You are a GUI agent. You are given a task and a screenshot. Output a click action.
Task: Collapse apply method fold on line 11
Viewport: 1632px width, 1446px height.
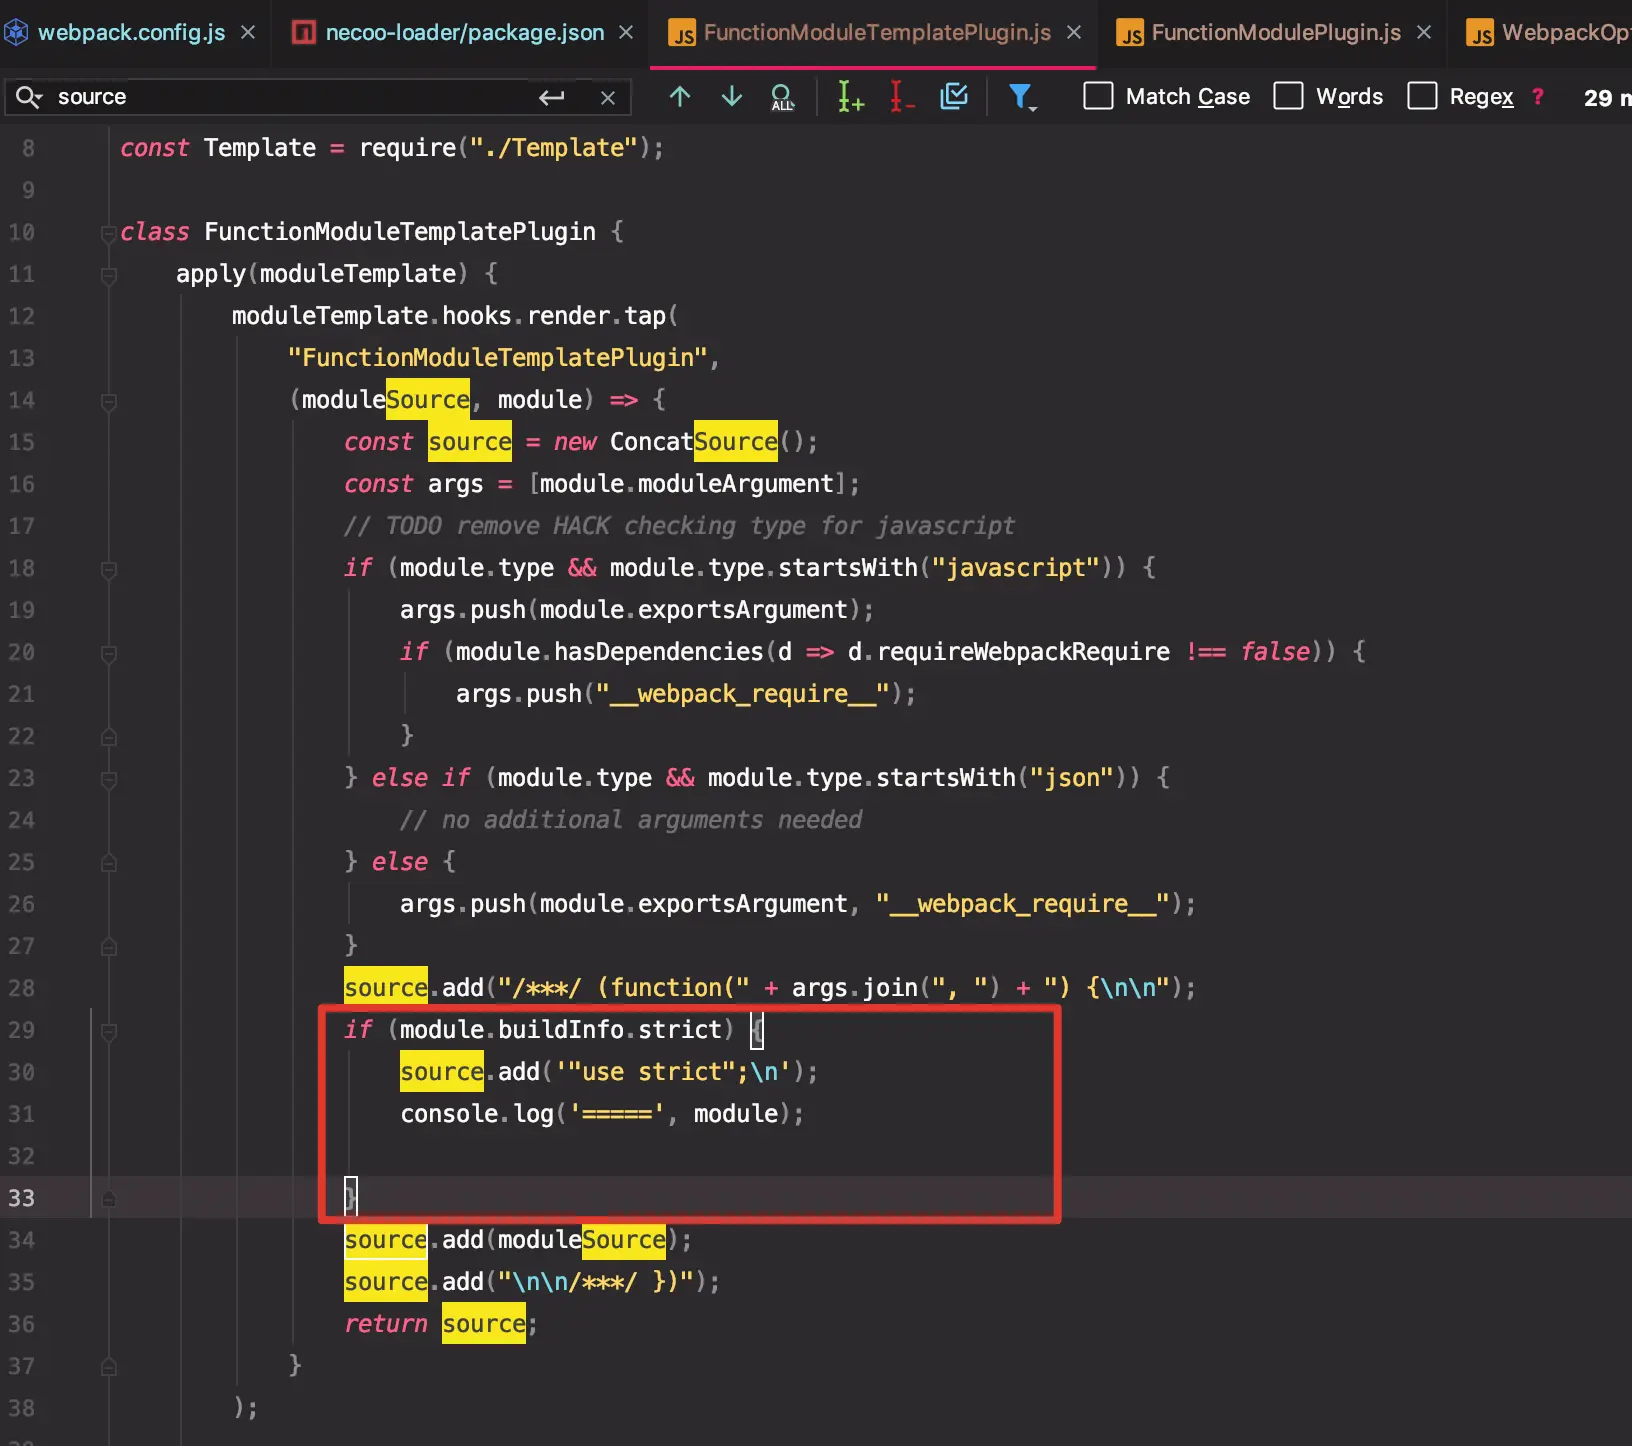coord(109,275)
